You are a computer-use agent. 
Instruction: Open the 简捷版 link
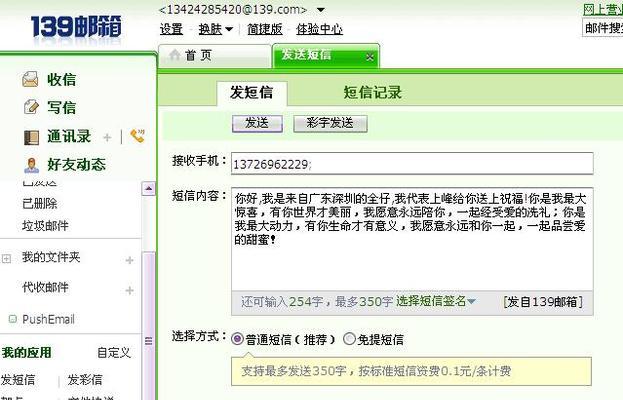click(265, 29)
